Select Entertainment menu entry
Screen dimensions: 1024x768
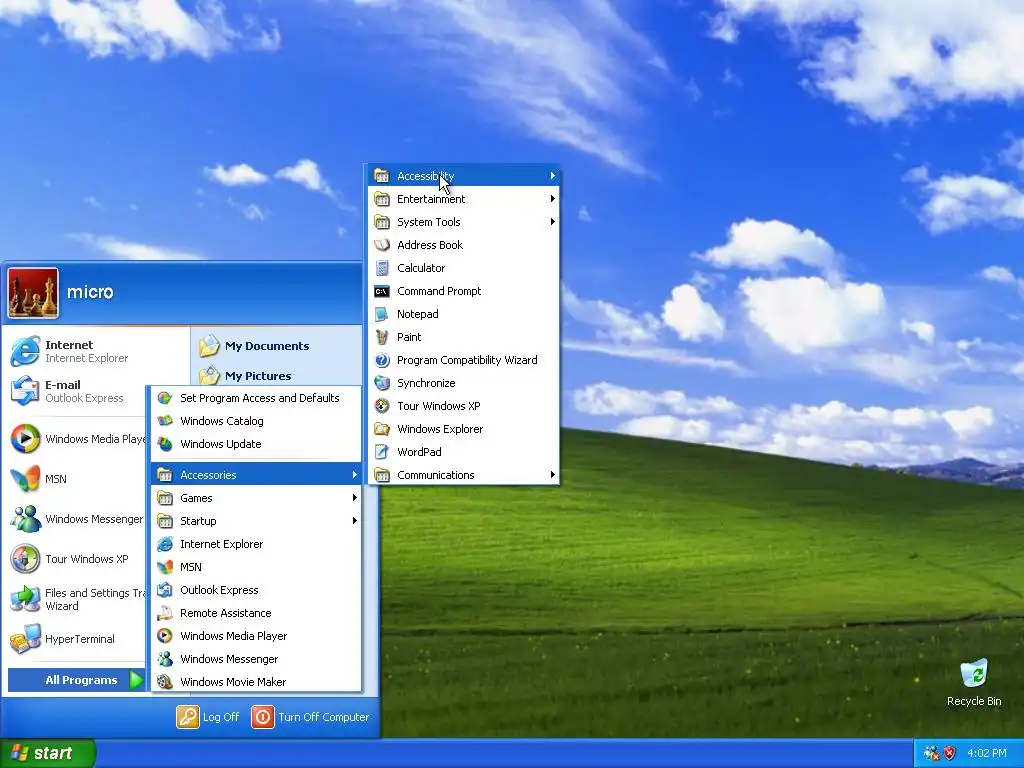point(464,199)
